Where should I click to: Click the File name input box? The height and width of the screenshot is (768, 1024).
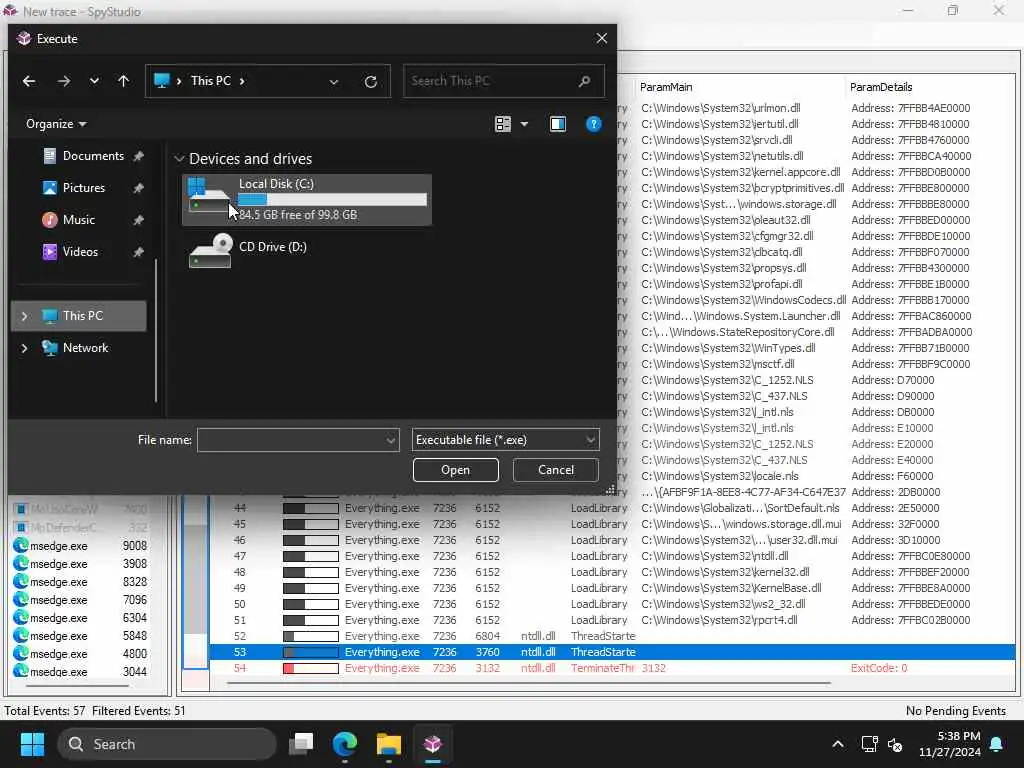tap(291, 440)
